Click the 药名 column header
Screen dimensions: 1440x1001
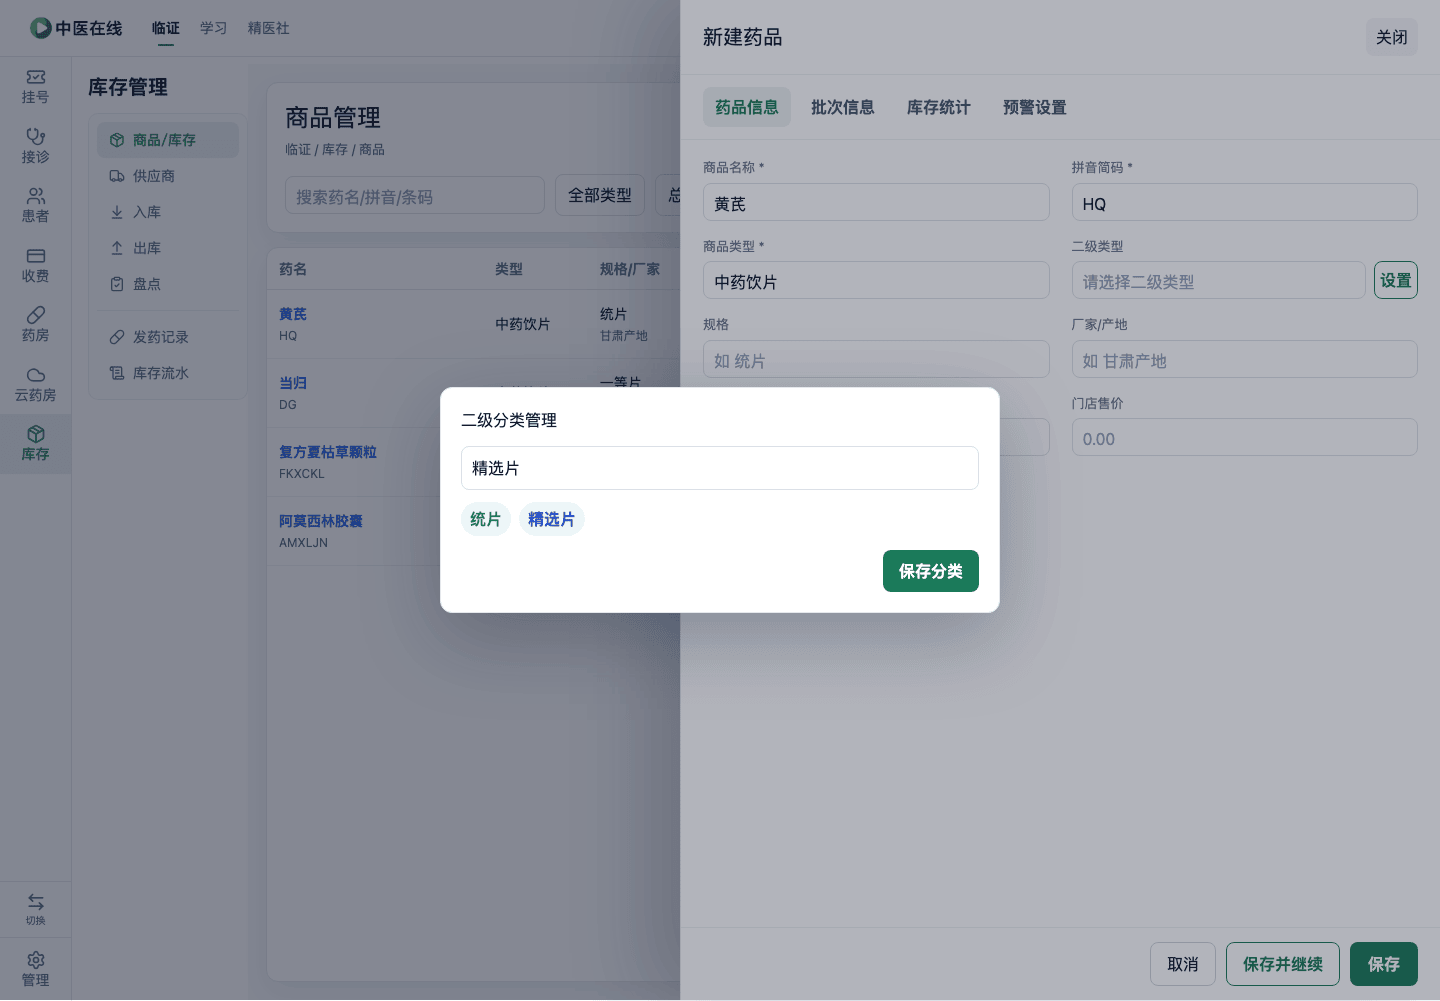tap(293, 269)
